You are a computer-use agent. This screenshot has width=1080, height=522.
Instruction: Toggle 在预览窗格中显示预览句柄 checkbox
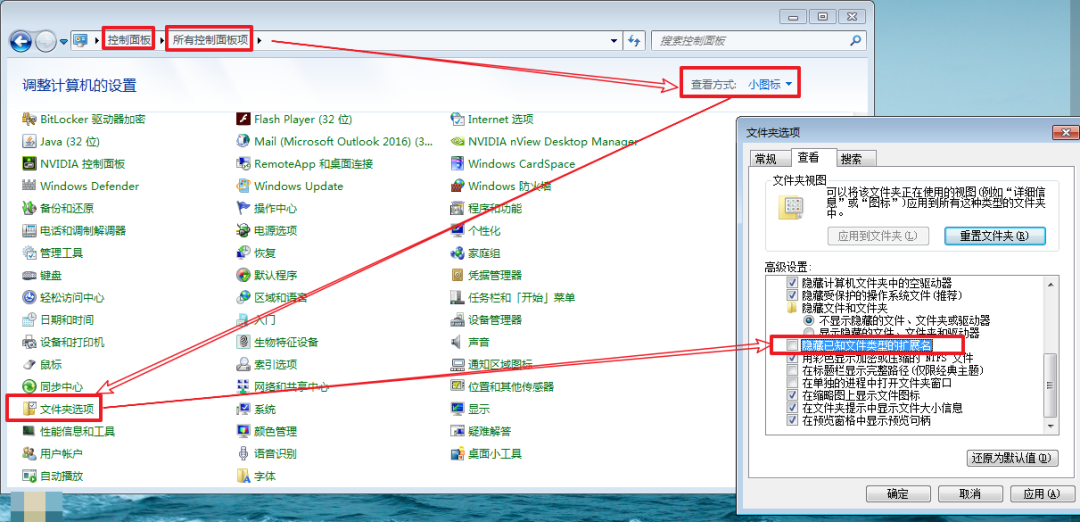coord(791,420)
